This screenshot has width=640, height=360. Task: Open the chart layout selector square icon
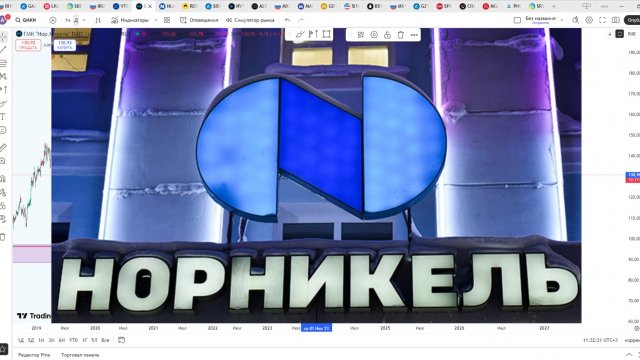pyautogui.click(x=517, y=20)
